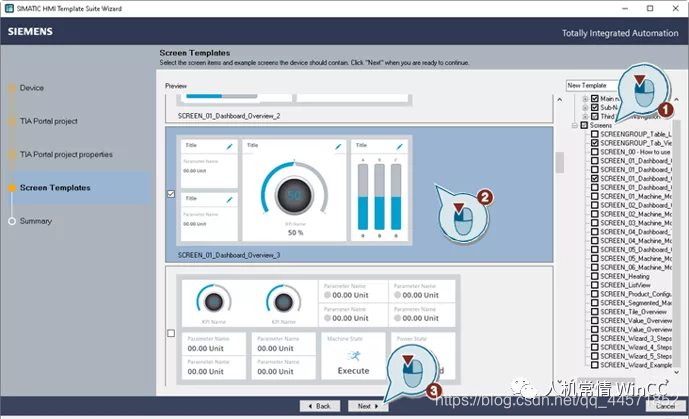
Task: Expand the Sub-N navigation tree node
Action: (x=585, y=107)
